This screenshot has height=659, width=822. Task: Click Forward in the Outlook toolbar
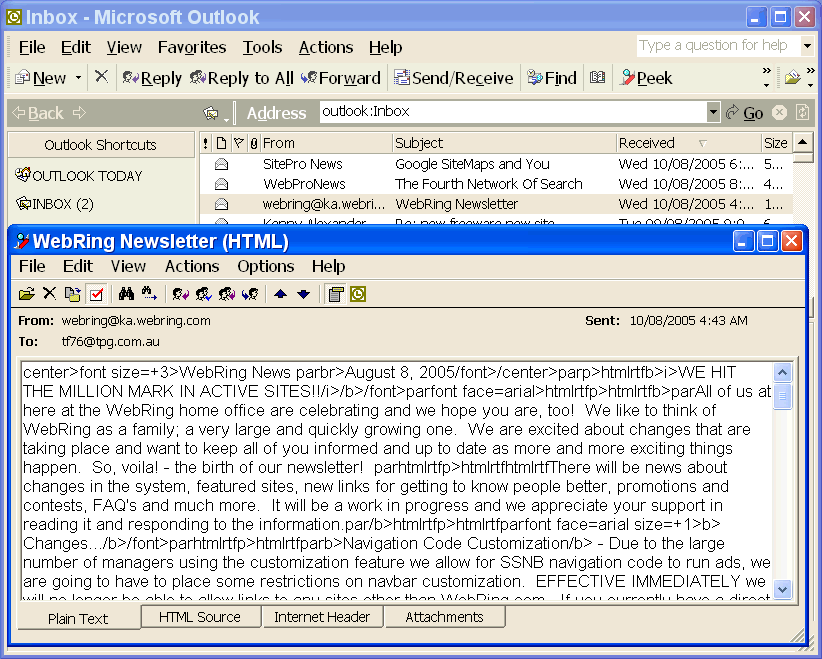tap(341, 78)
